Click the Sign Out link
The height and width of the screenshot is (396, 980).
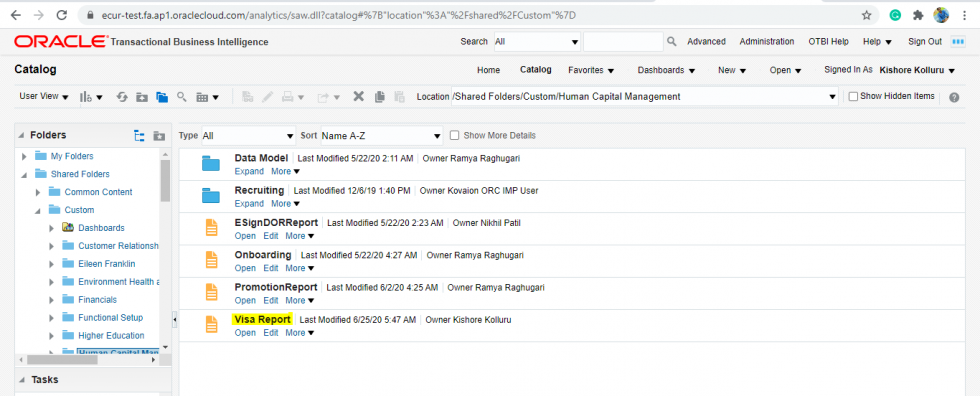point(924,42)
